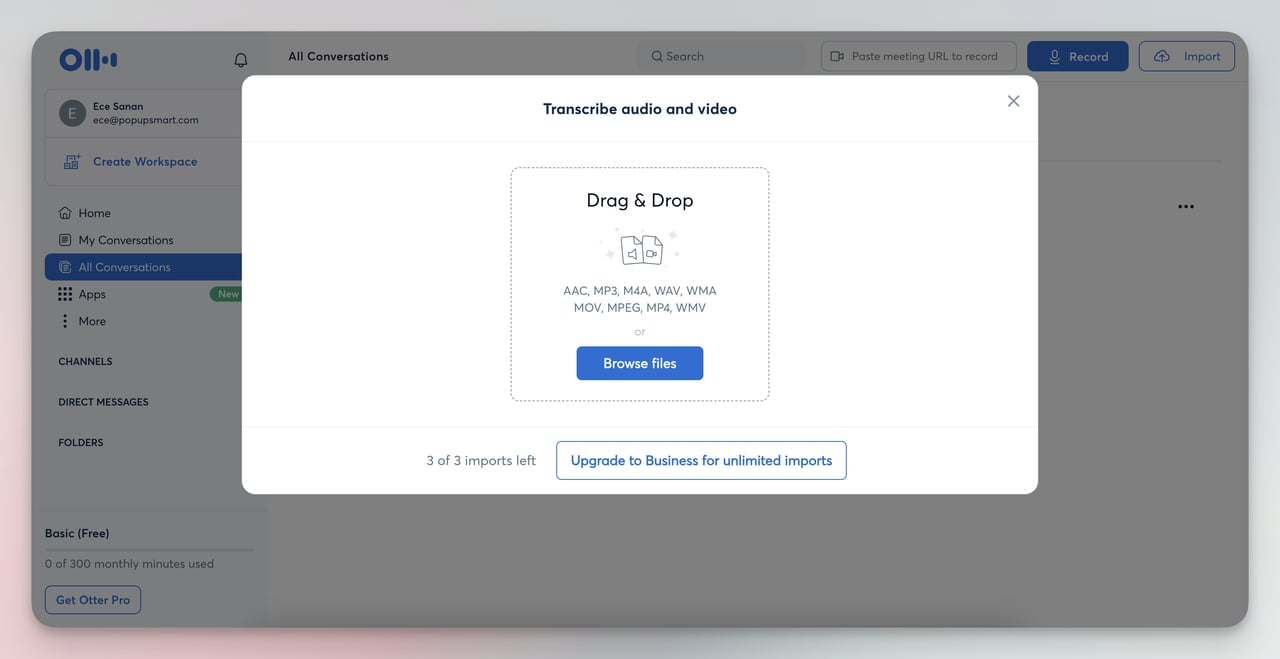Click '0 of 300 monthly minutes used'
Image resolution: width=1280 pixels, height=659 pixels.
tap(129, 564)
